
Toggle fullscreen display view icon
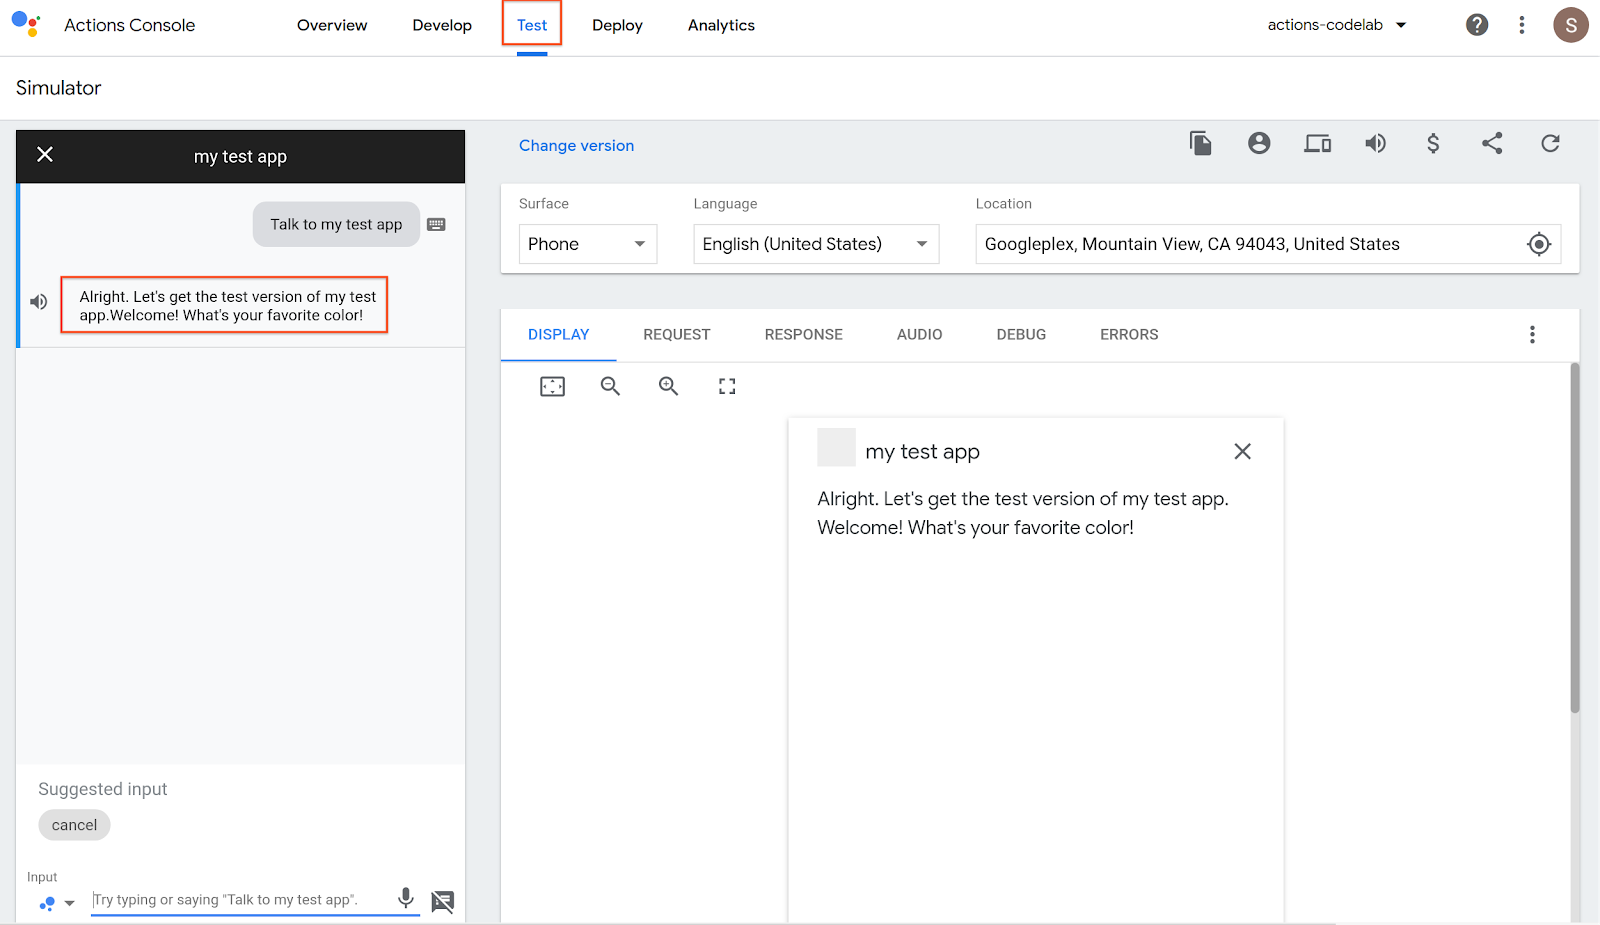coord(727,386)
